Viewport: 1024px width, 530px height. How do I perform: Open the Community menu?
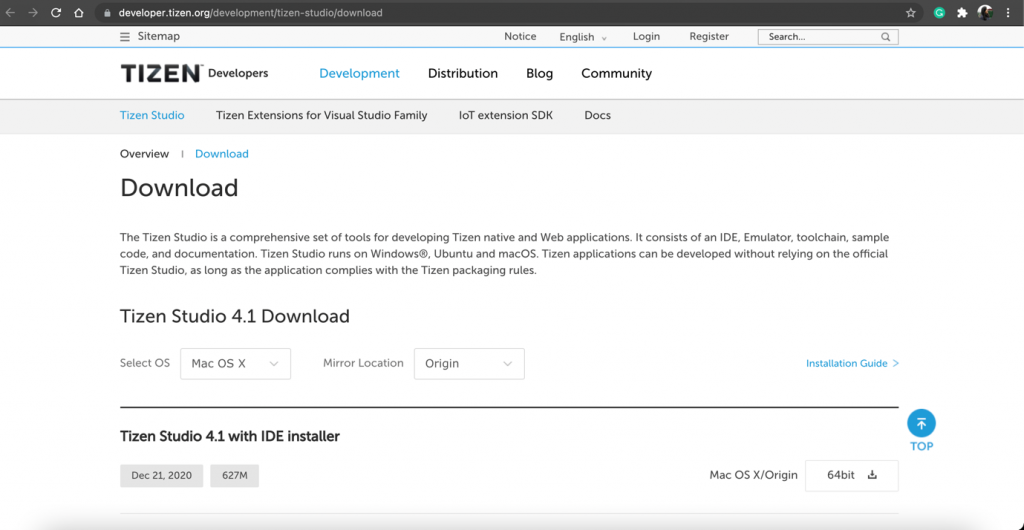[x=616, y=73]
